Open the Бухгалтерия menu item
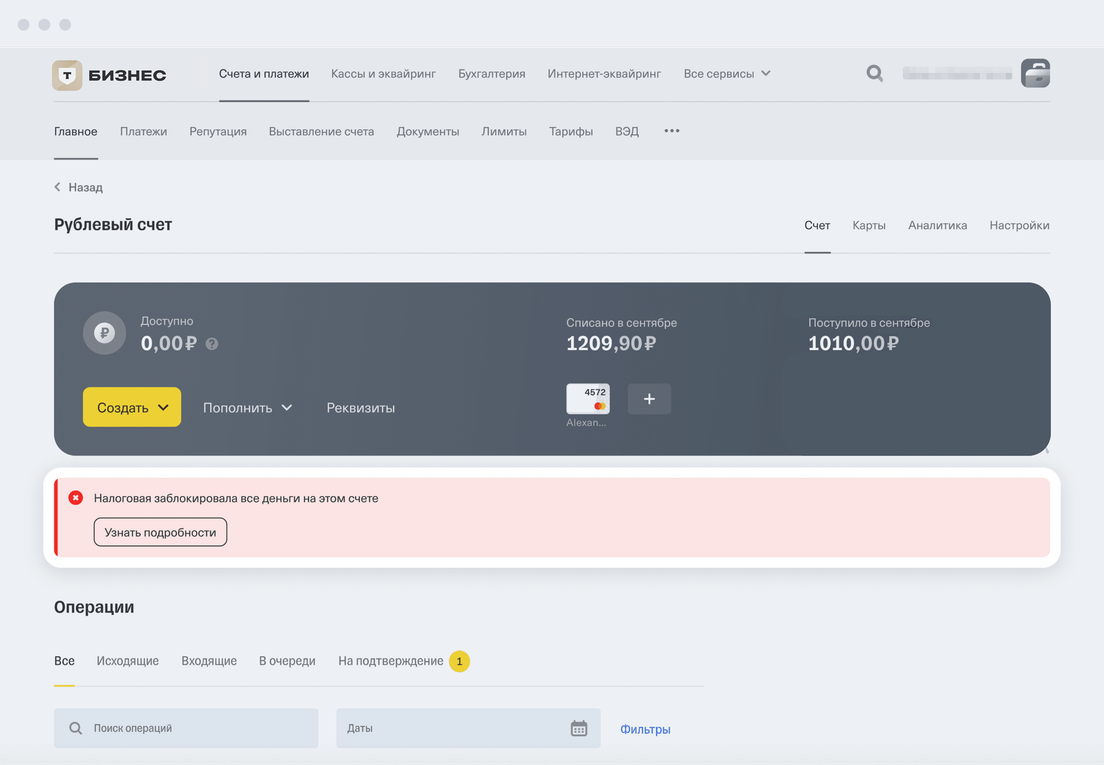 click(491, 74)
